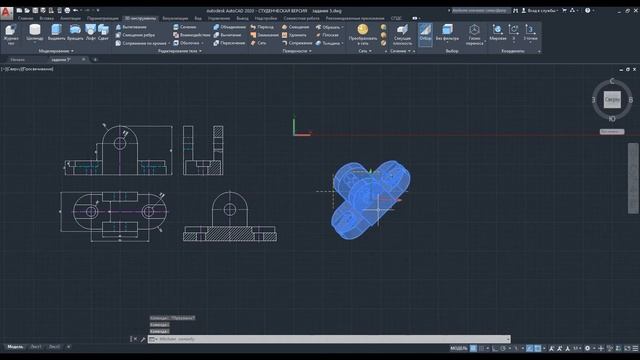Expand the Сеть panel title
This screenshot has width=640, height=360.
click(x=365, y=51)
